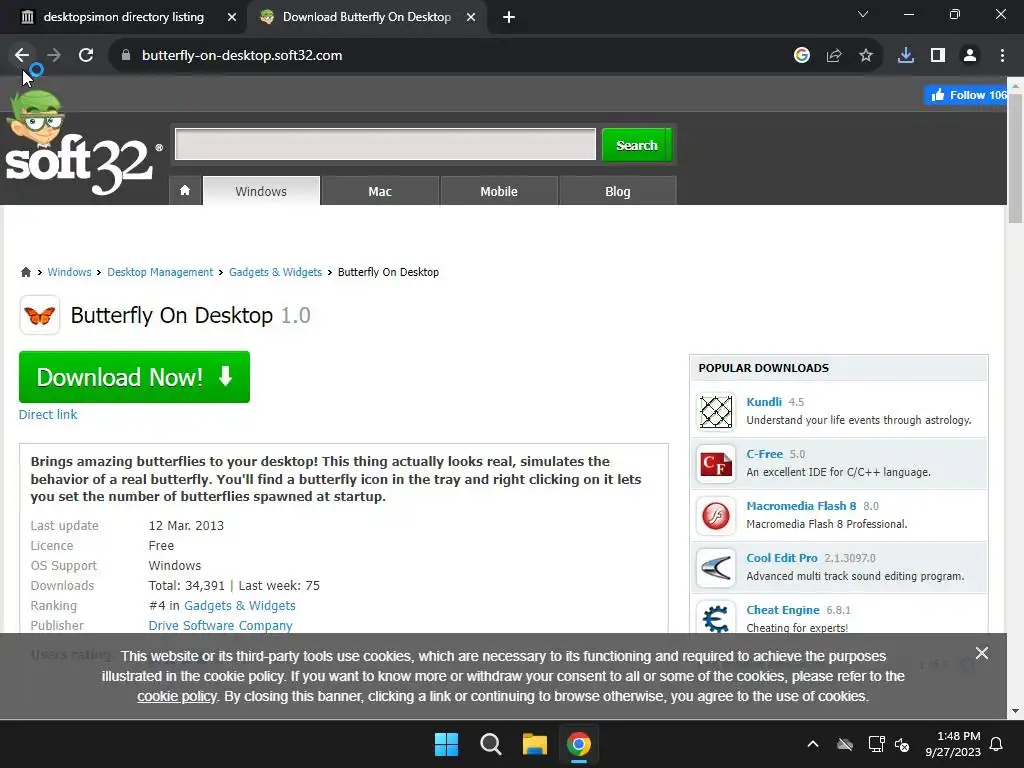Bookmark this page with the star icon
The width and height of the screenshot is (1024, 768).
[x=866, y=56]
